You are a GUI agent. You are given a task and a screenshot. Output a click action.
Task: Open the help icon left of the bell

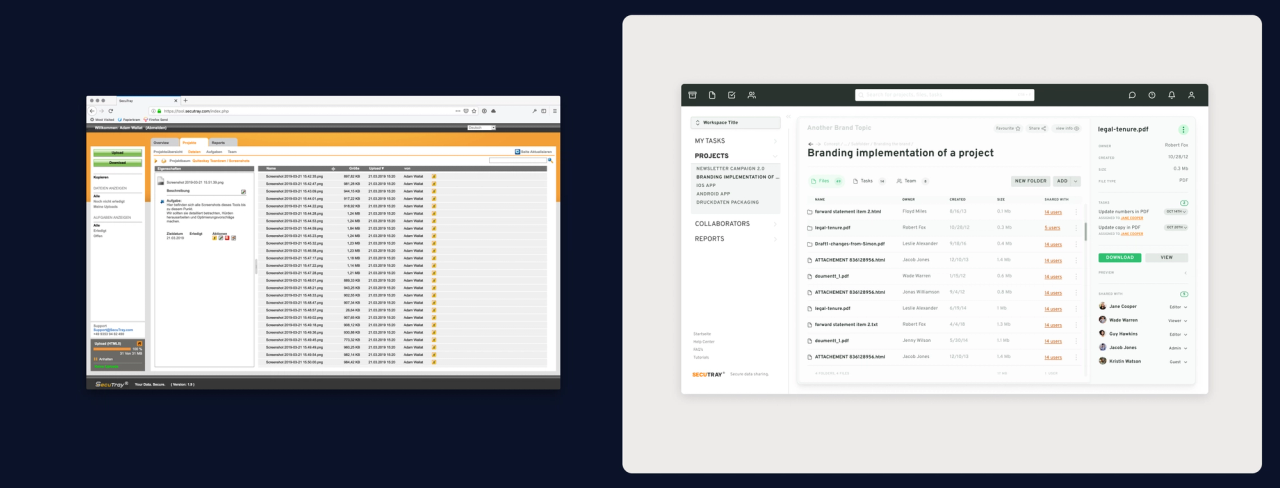1152,95
